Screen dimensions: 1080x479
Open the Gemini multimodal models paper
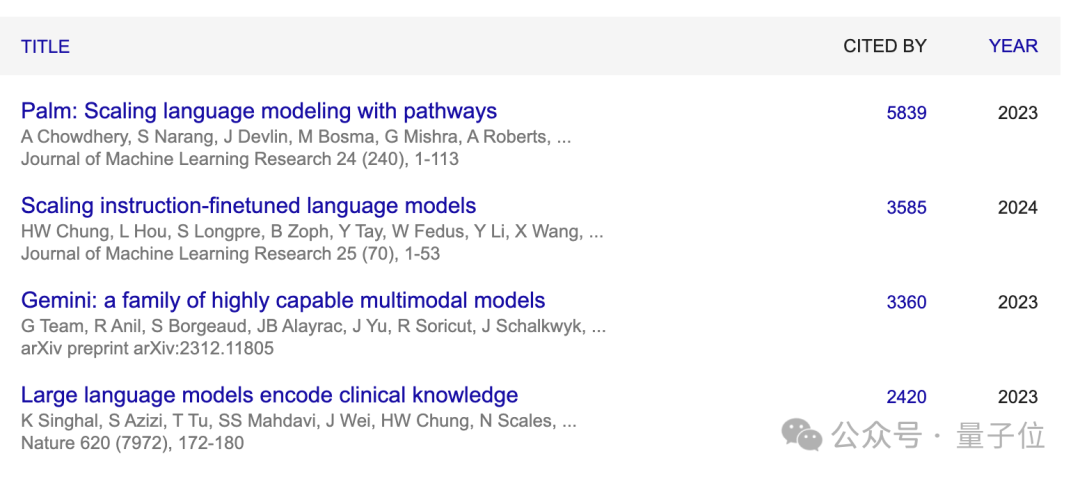[x=283, y=300]
